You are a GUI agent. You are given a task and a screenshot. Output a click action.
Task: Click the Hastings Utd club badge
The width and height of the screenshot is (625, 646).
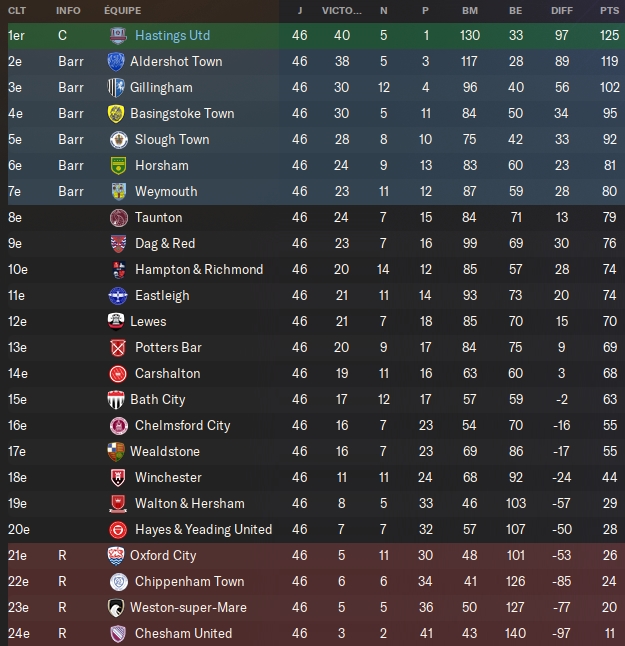(118, 35)
